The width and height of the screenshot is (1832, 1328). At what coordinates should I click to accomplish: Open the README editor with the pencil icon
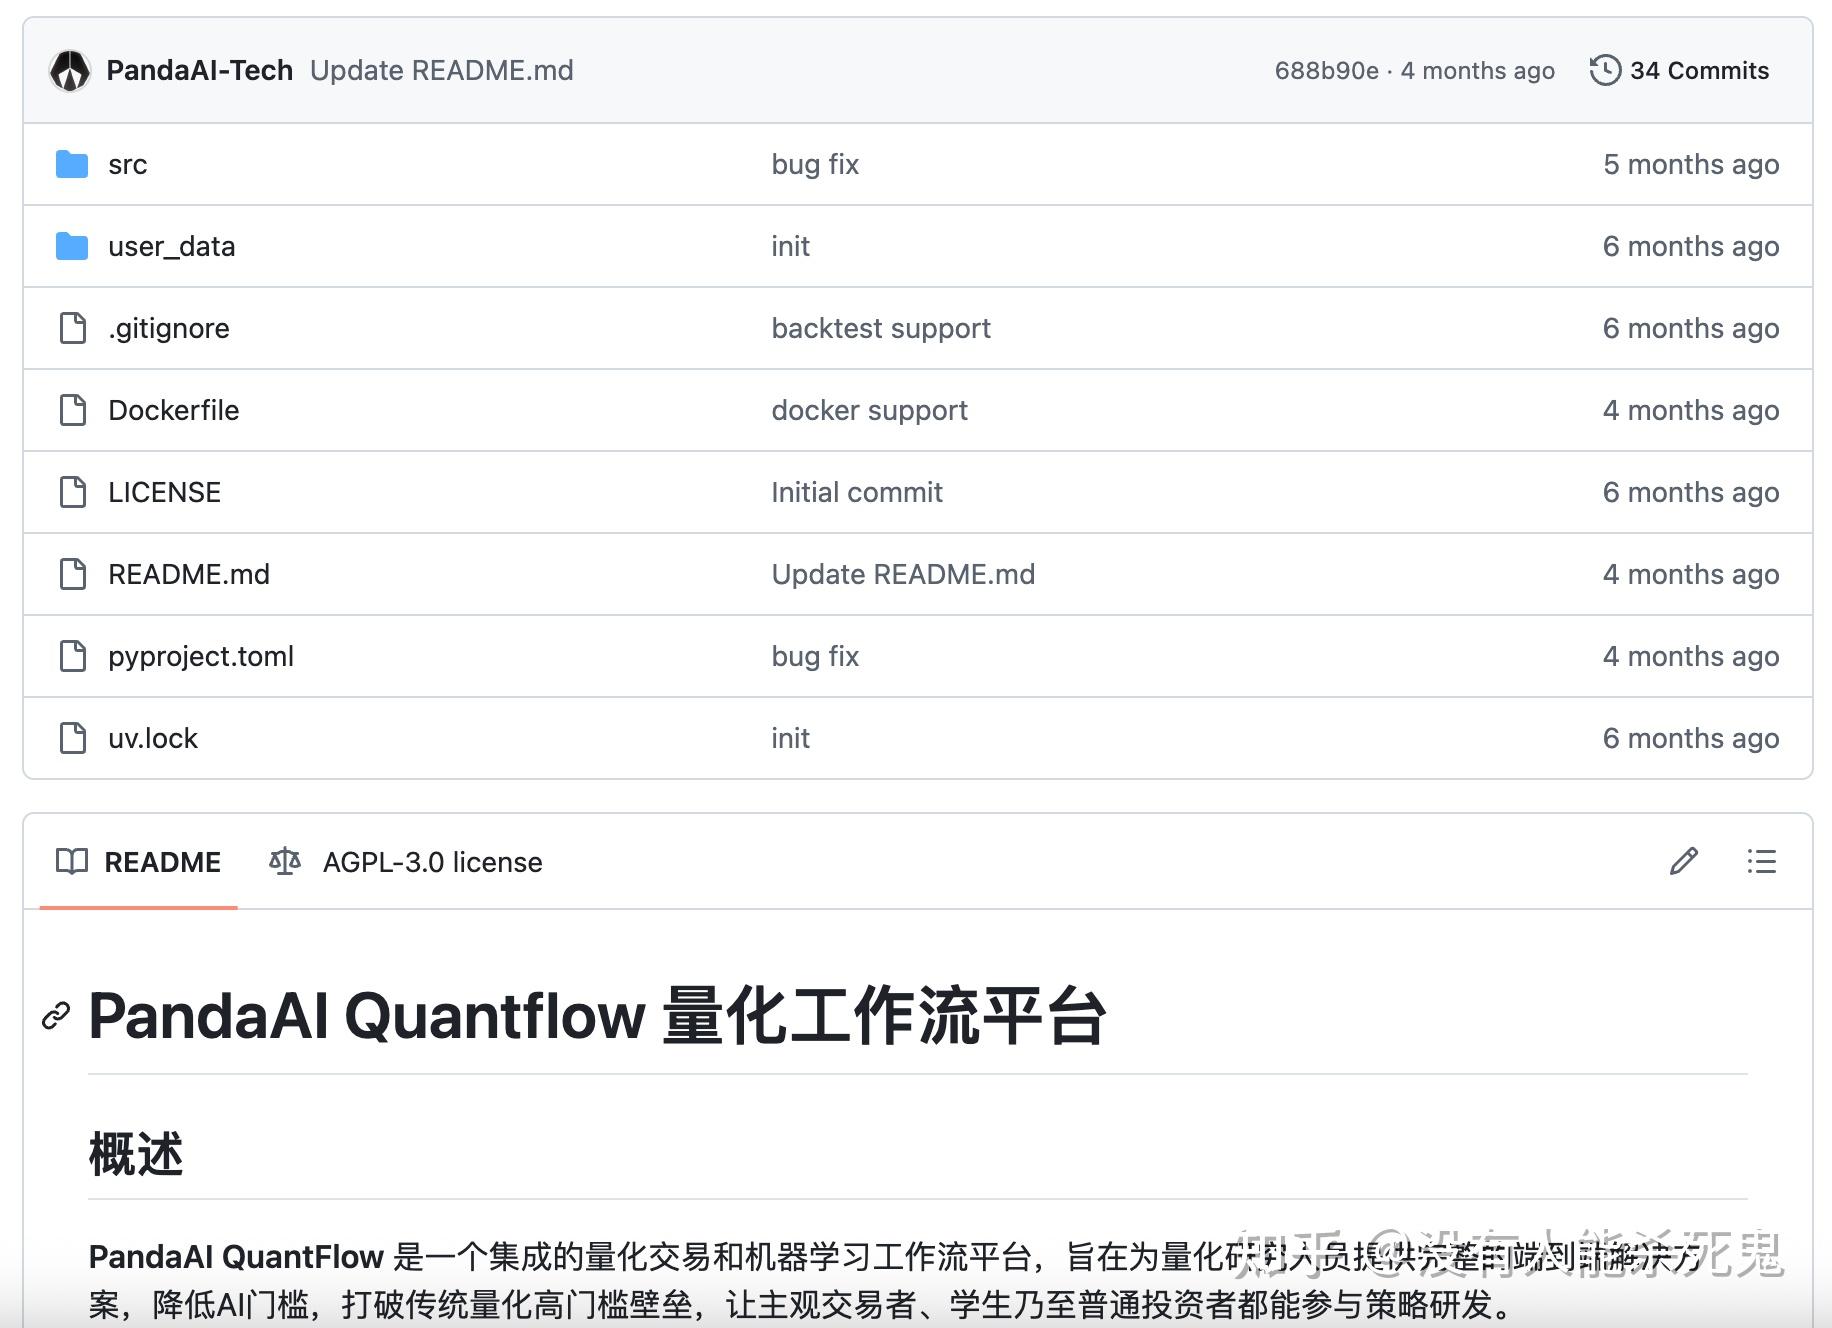(1684, 861)
